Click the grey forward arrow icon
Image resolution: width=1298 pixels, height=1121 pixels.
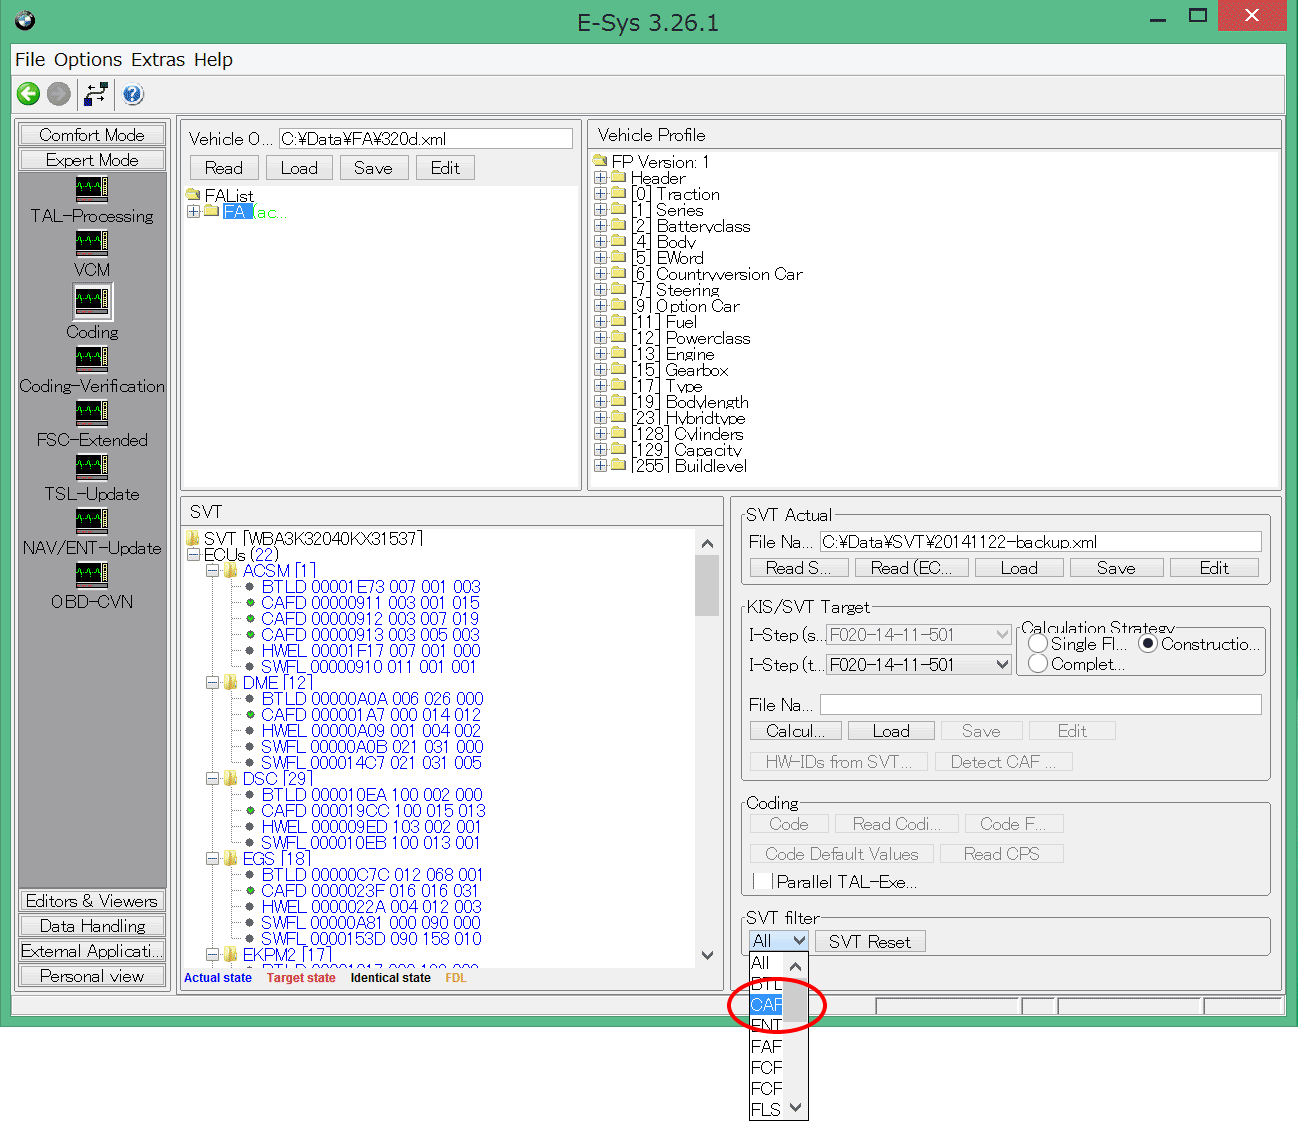(59, 94)
